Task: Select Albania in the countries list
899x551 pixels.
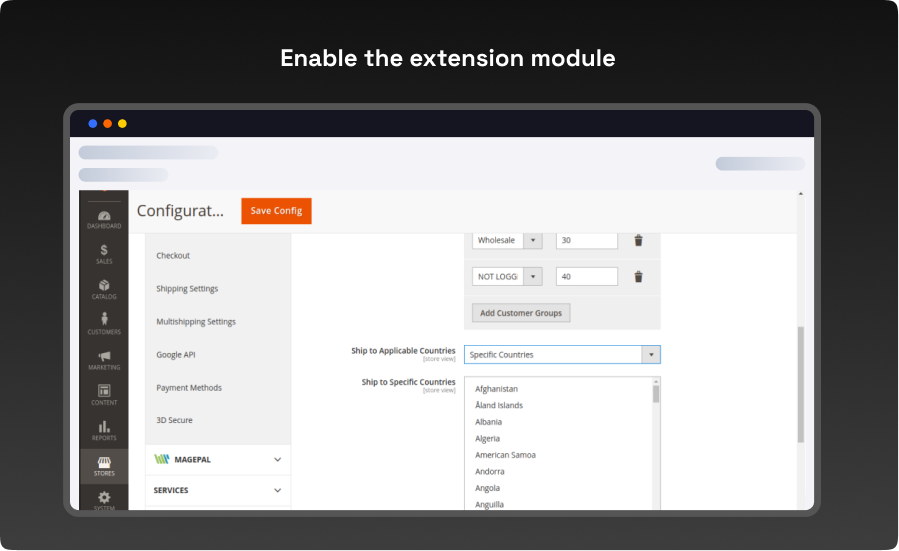Action: 489,422
